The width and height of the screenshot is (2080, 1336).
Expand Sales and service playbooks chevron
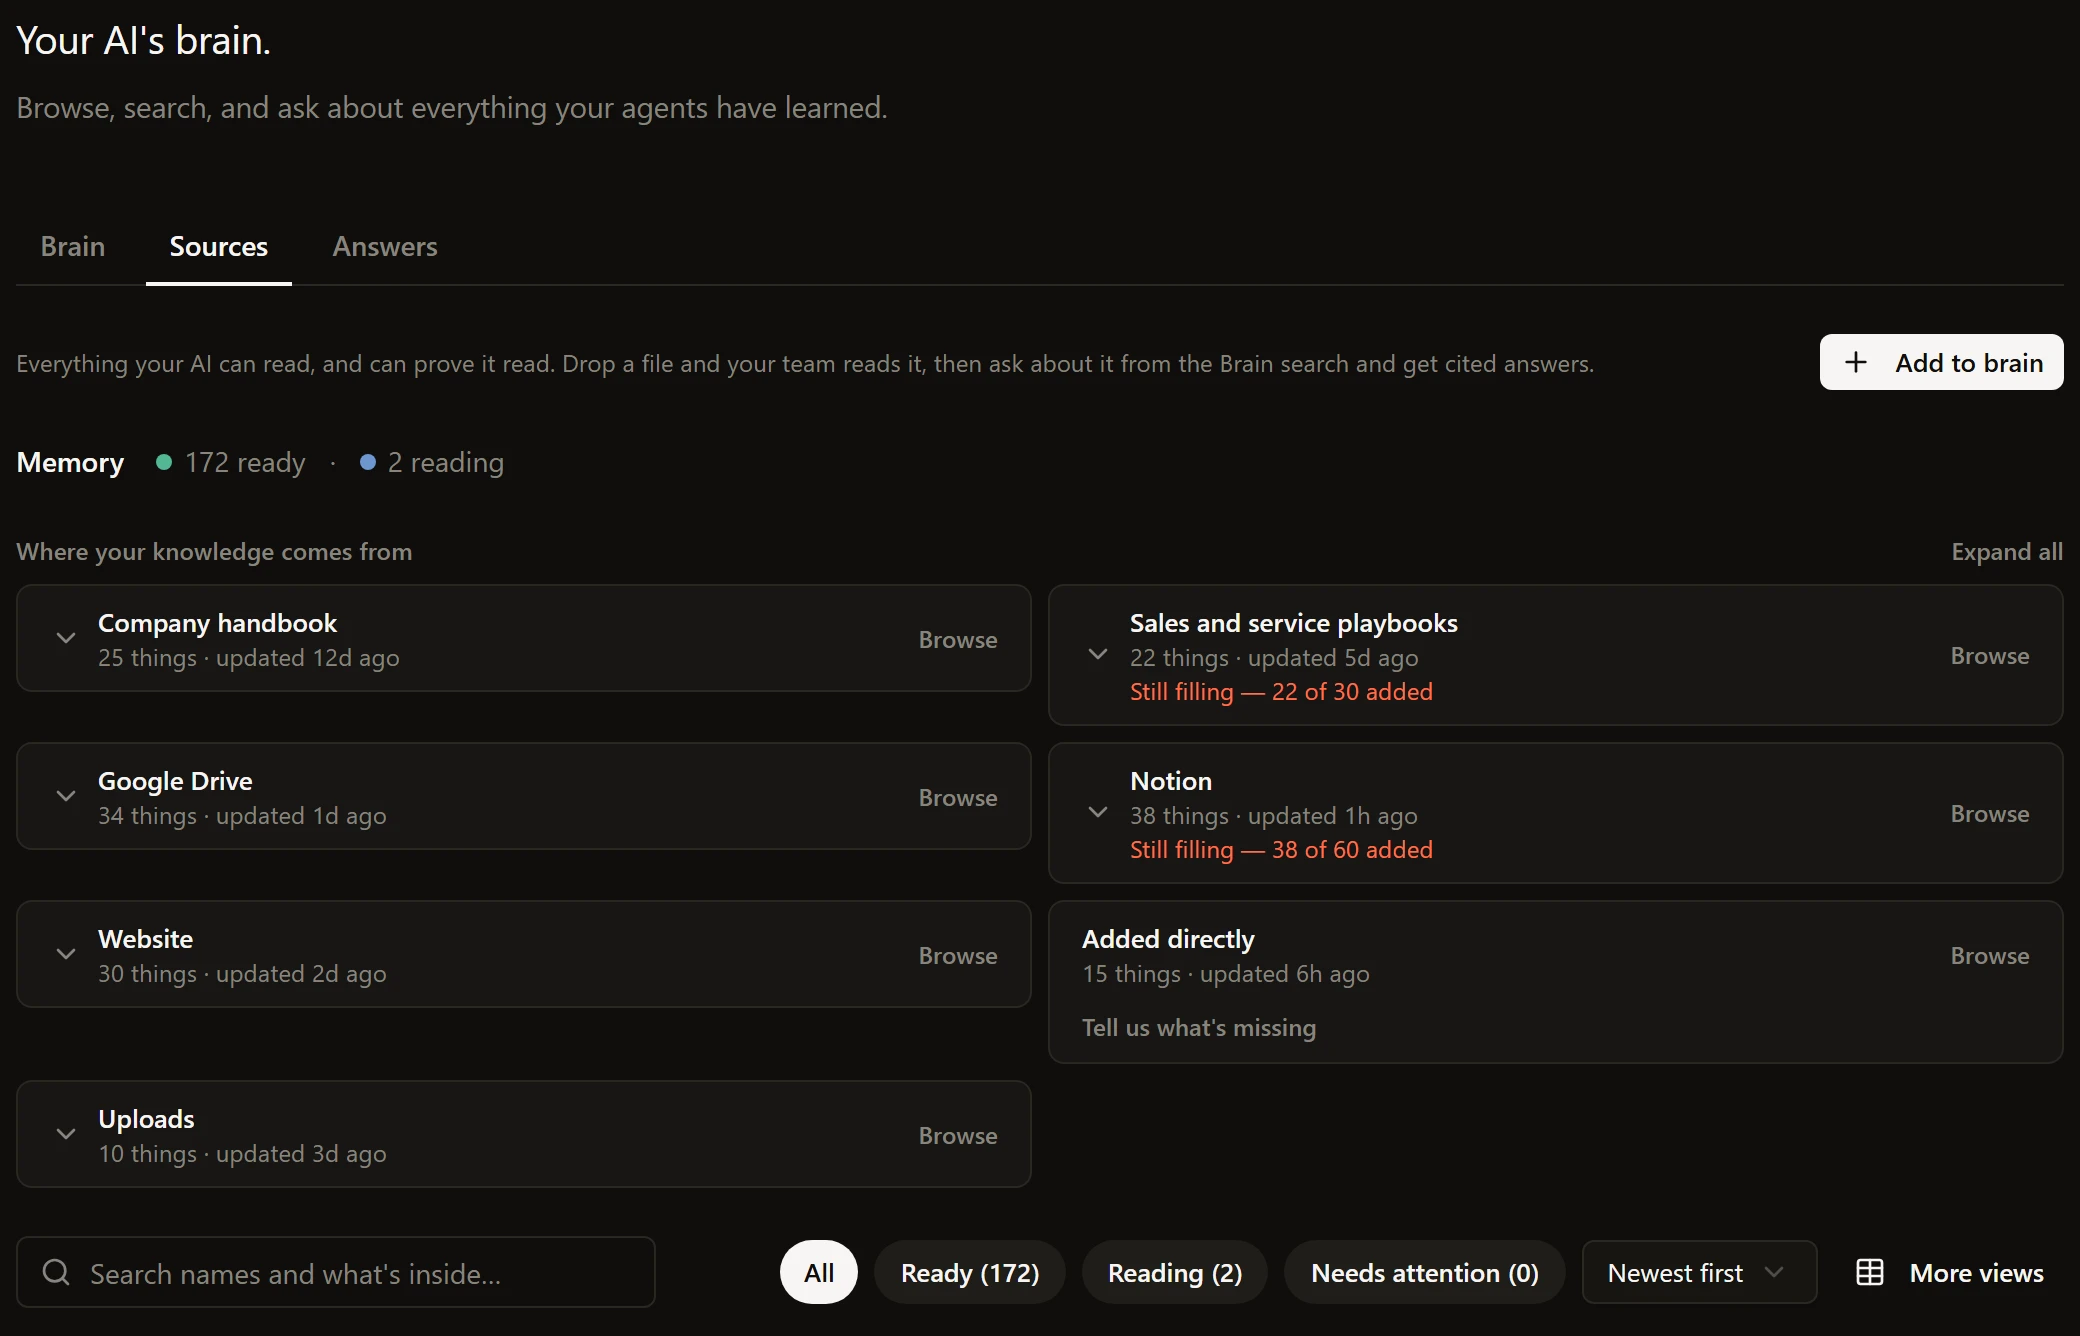tap(1098, 654)
